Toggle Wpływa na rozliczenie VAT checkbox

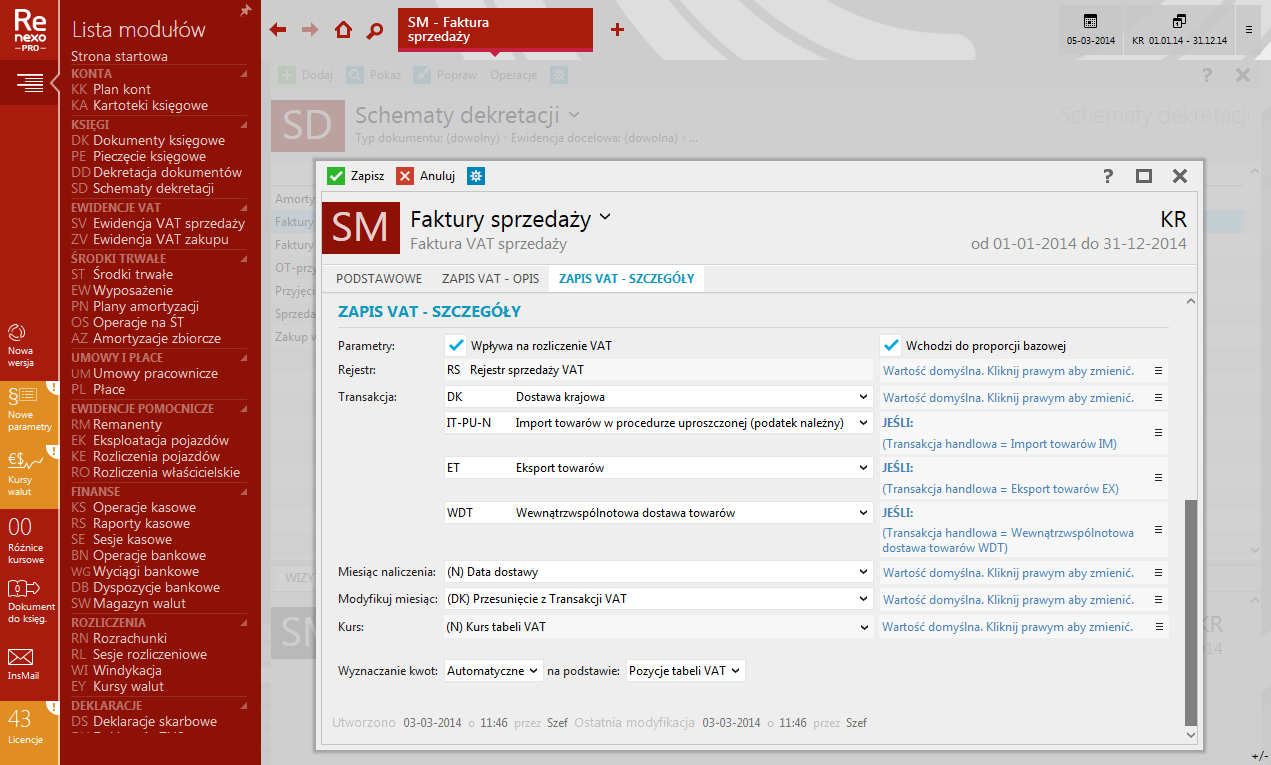pos(456,346)
